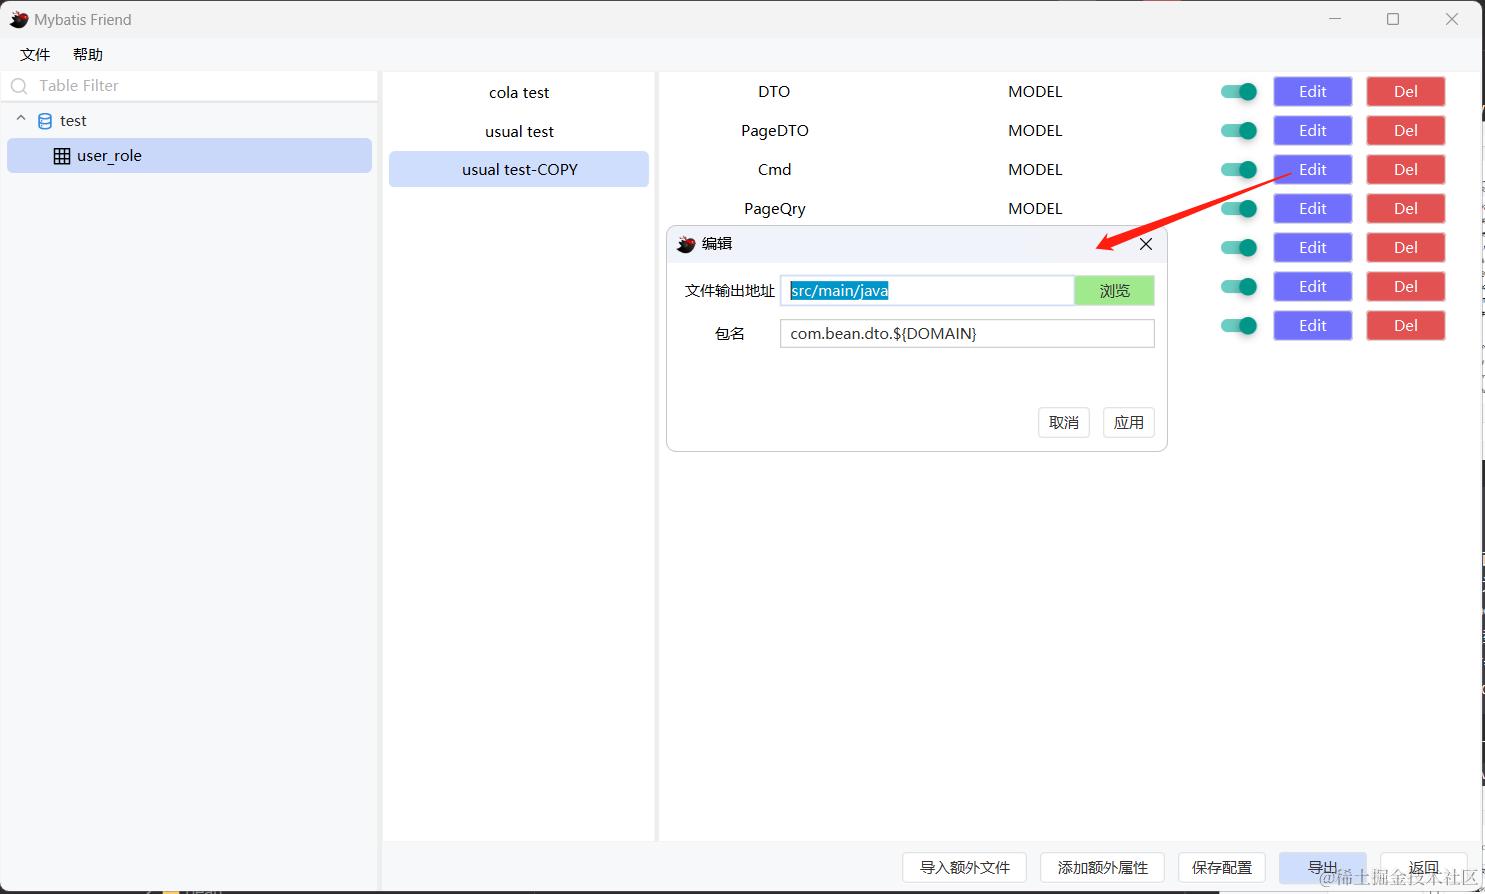
Task: Delete the DTO row with Del
Action: pyautogui.click(x=1406, y=92)
